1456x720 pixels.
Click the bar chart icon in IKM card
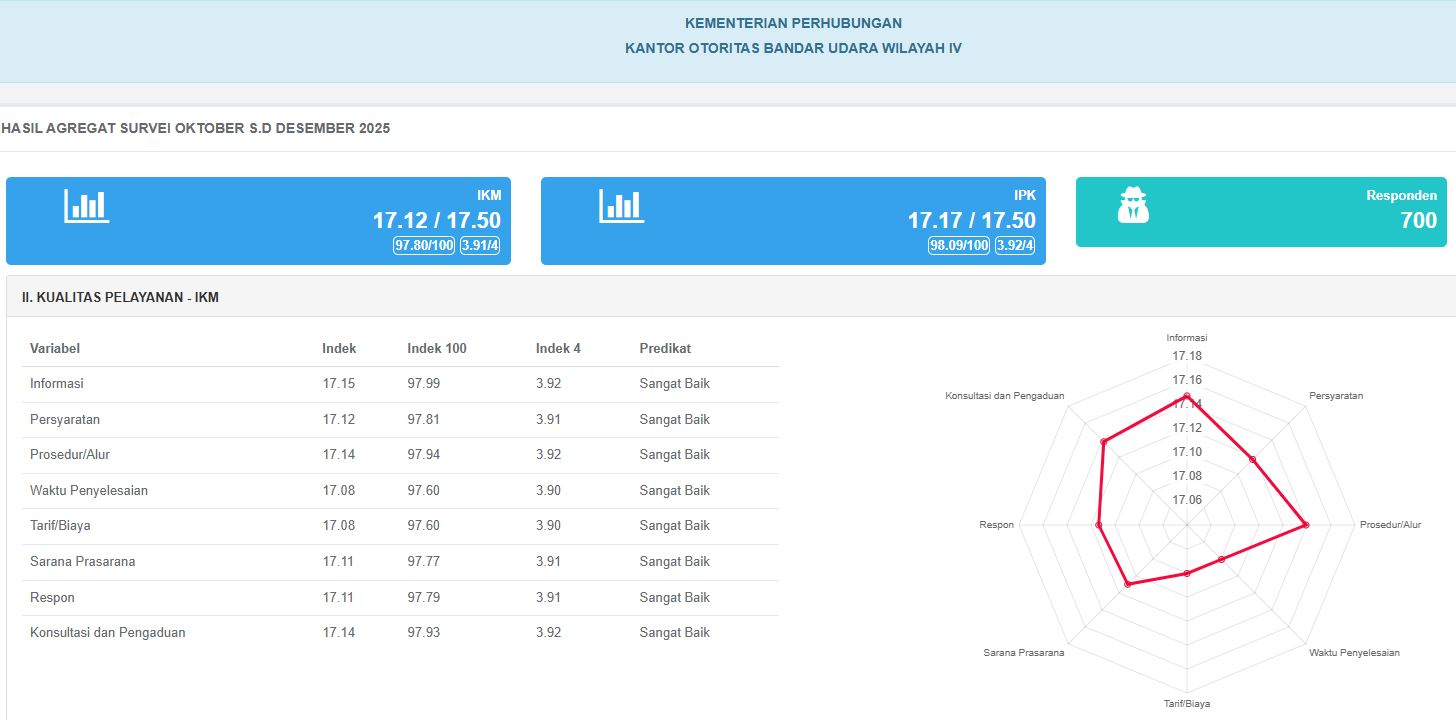pos(87,206)
